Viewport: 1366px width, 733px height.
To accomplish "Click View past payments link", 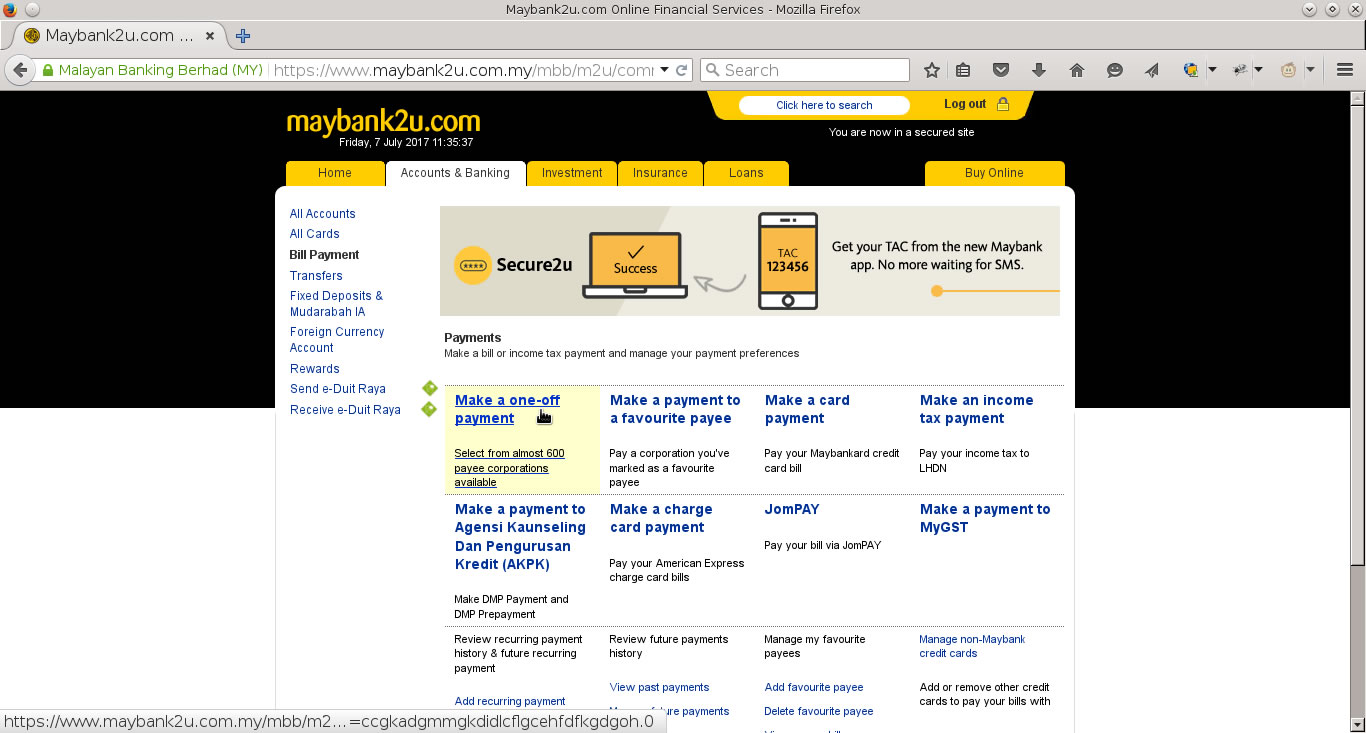I will pos(659,687).
